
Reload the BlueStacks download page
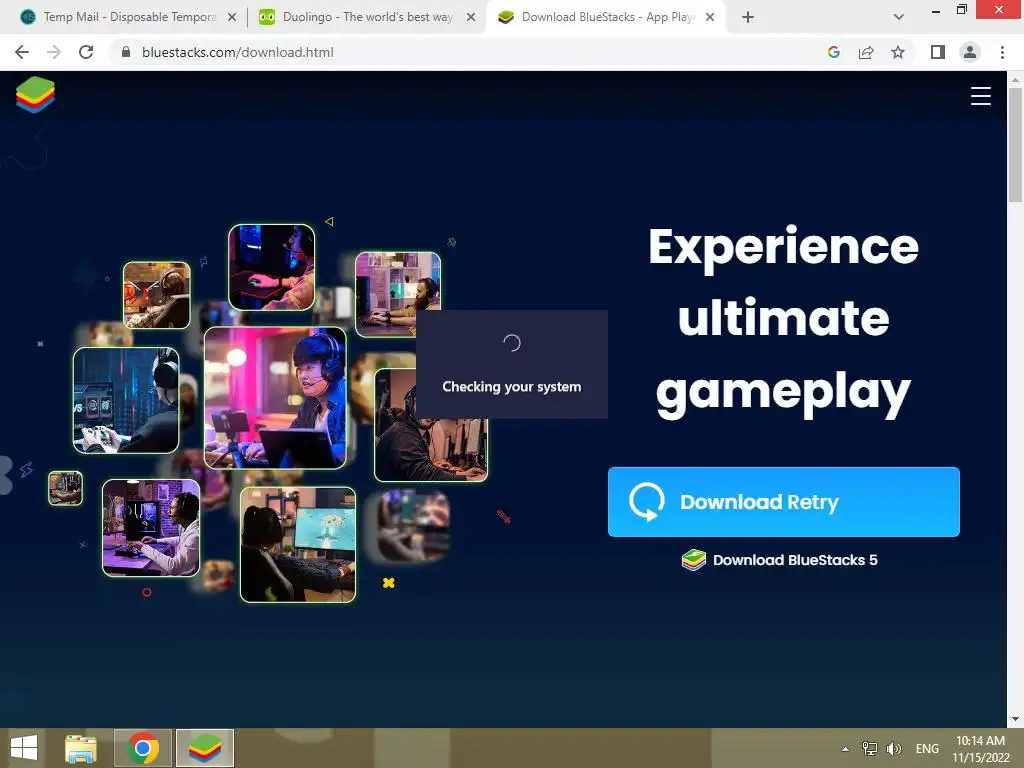[86, 52]
